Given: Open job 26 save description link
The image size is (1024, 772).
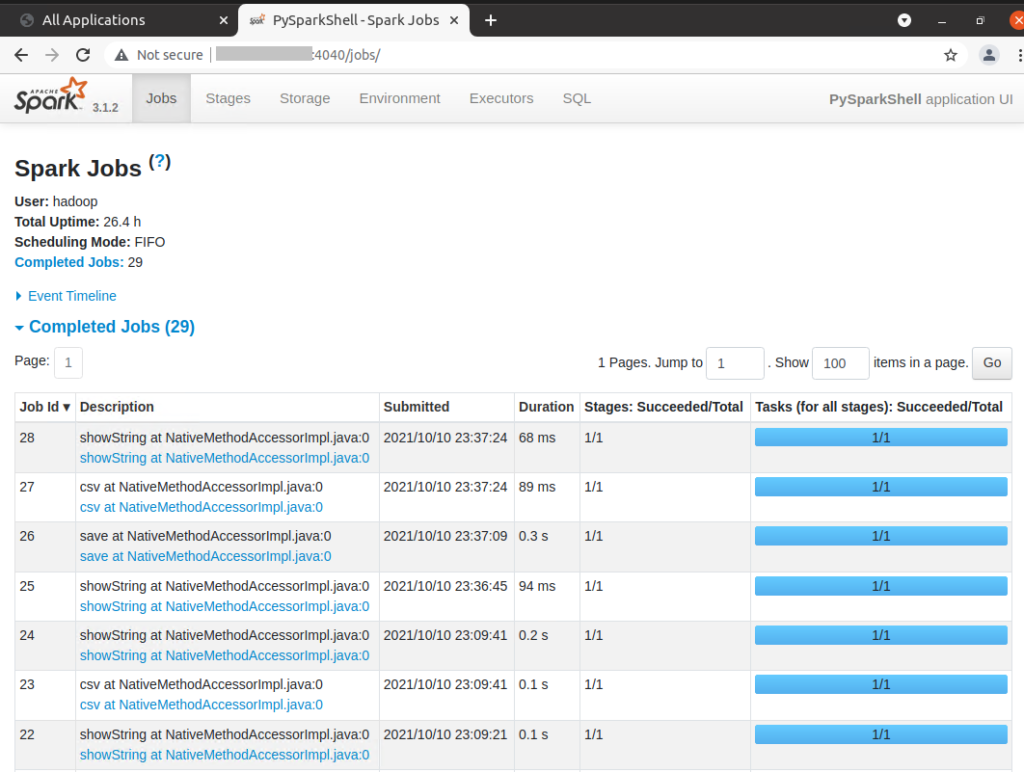Looking at the screenshot, I should click(x=205, y=556).
